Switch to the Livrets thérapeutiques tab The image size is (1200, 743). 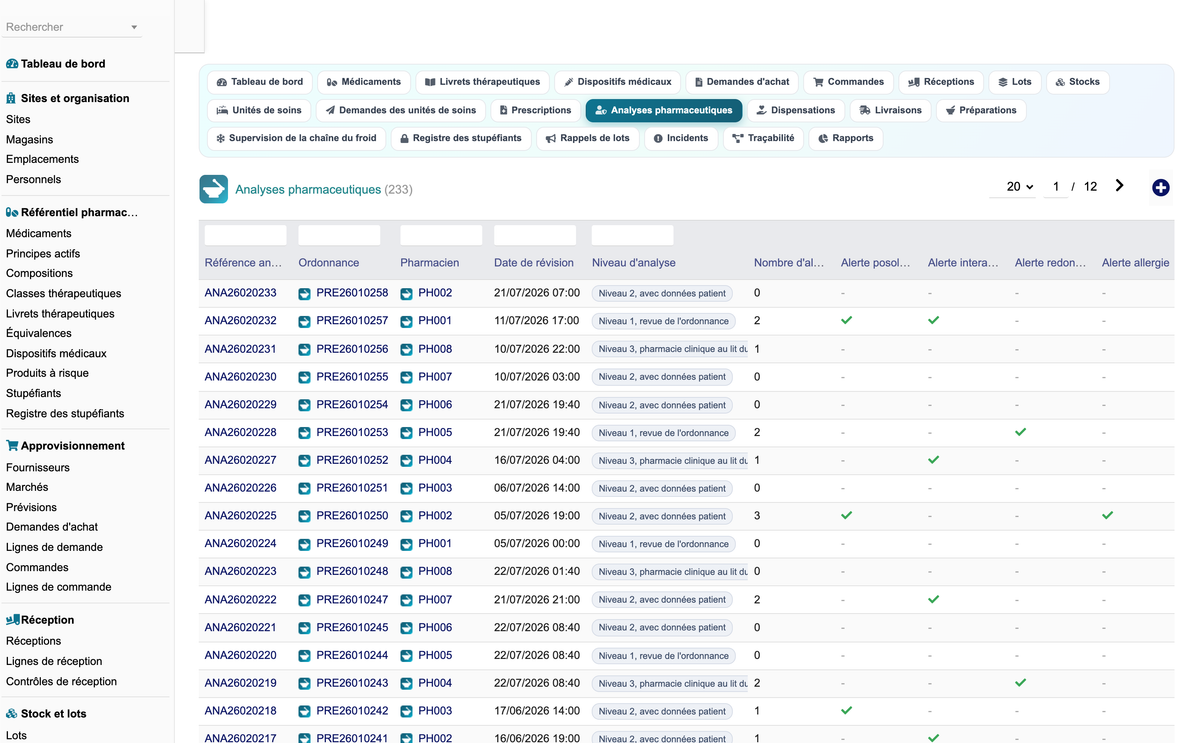482,82
